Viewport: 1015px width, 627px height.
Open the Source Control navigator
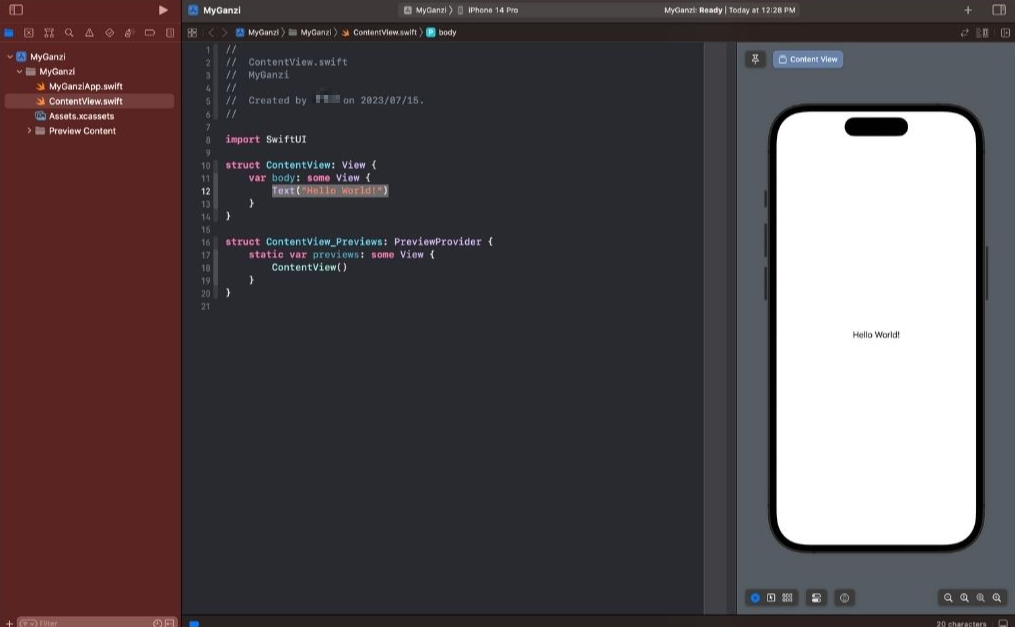click(28, 32)
